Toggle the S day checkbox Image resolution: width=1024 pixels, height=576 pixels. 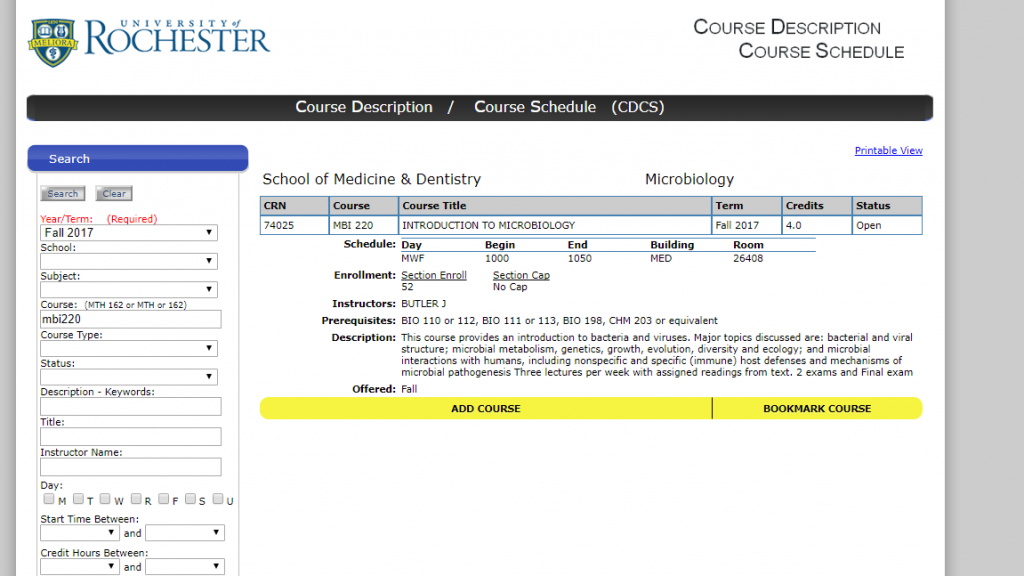coord(190,499)
